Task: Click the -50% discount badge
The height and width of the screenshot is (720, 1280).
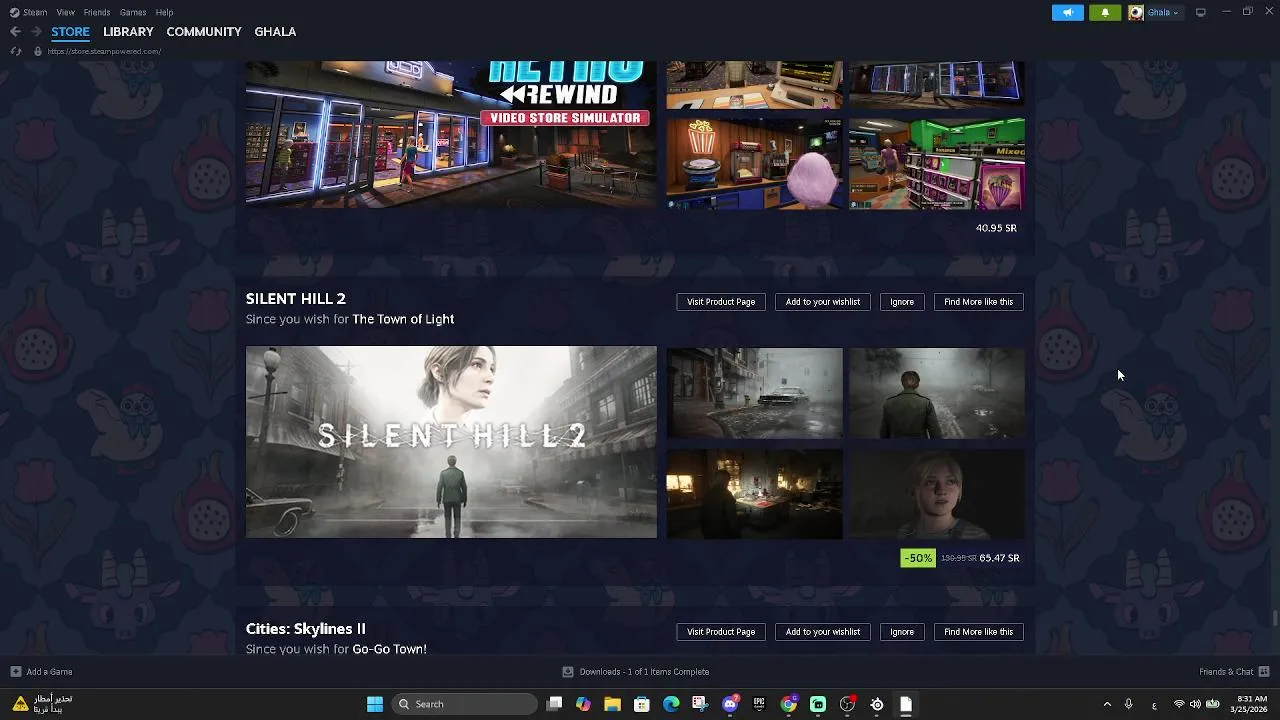Action: [x=918, y=558]
